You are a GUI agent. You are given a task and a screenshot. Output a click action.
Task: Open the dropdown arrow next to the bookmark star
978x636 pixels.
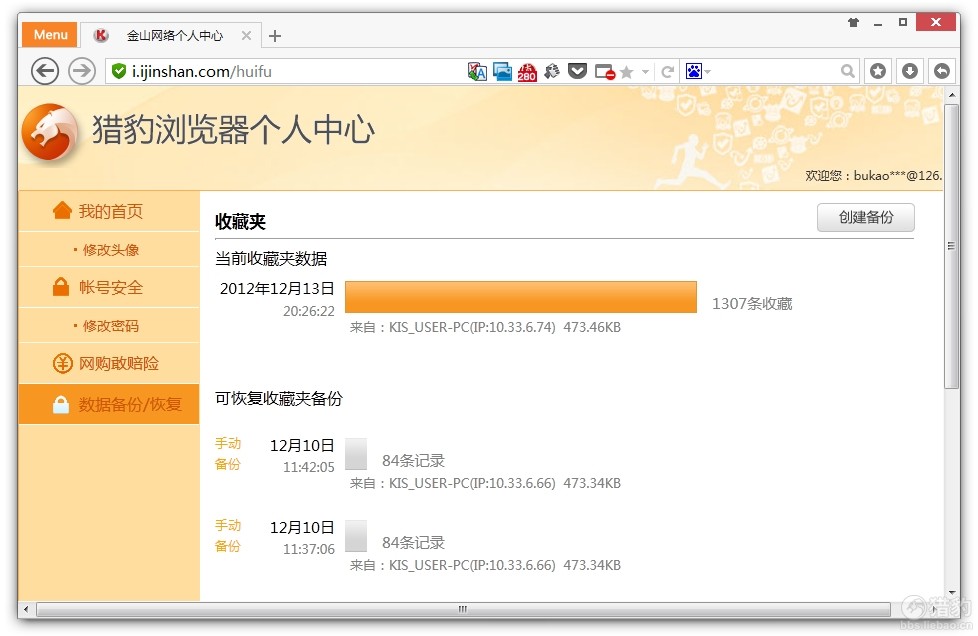pos(643,71)
